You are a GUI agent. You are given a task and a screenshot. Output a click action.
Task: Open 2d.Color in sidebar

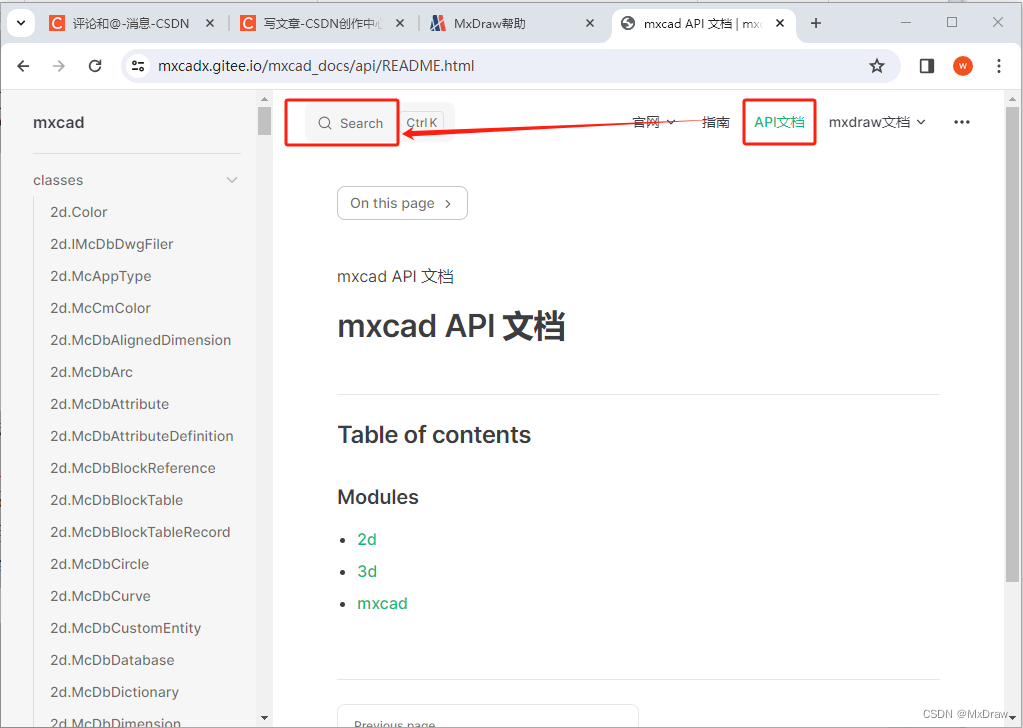(78, 212)
